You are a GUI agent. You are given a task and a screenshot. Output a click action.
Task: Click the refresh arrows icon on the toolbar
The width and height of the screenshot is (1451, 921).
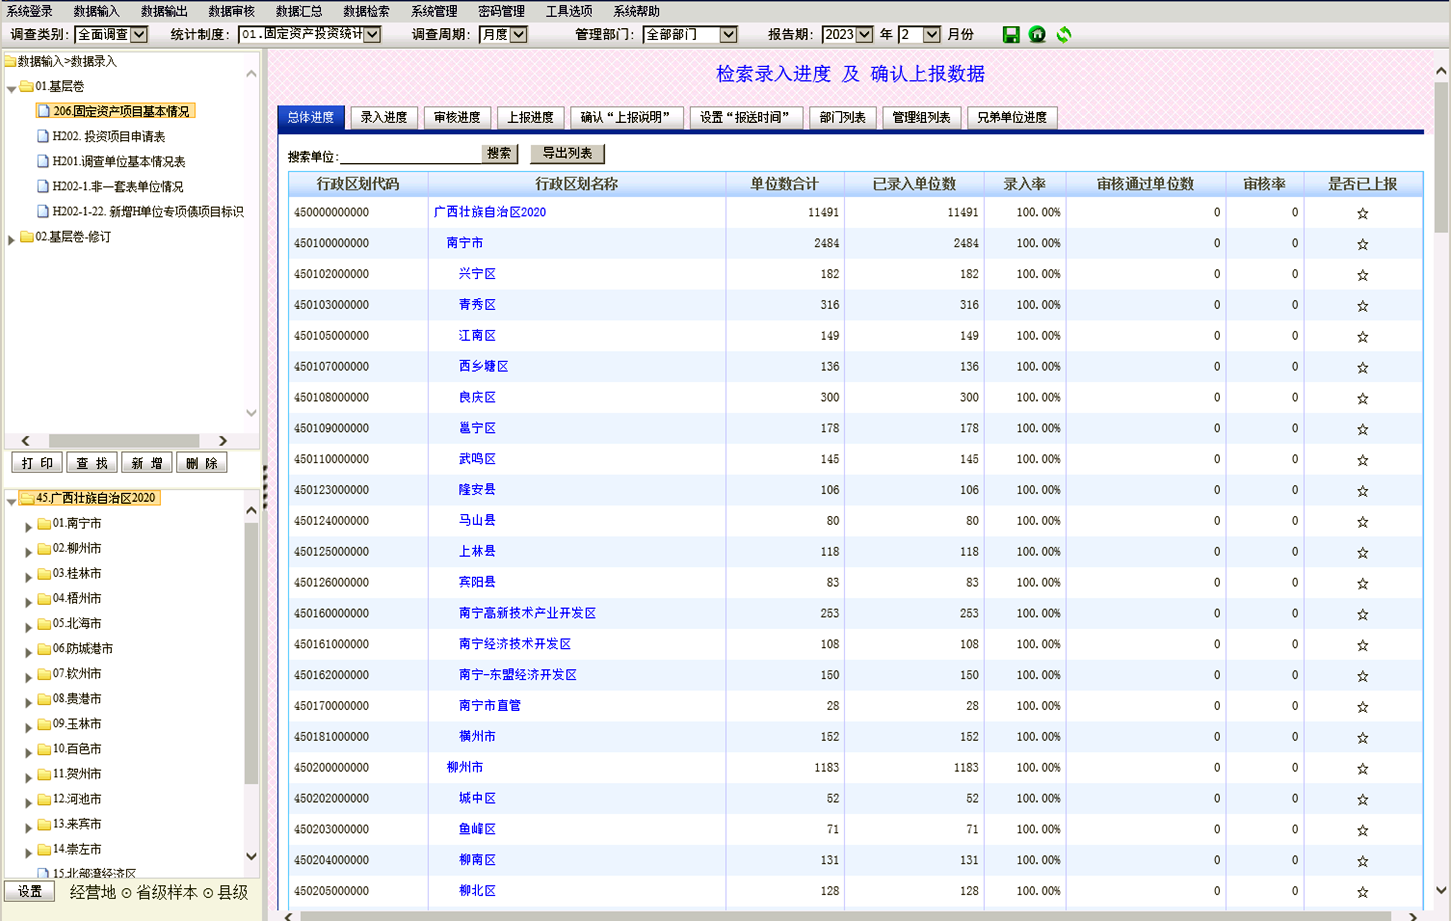[x=1063, y=34]
